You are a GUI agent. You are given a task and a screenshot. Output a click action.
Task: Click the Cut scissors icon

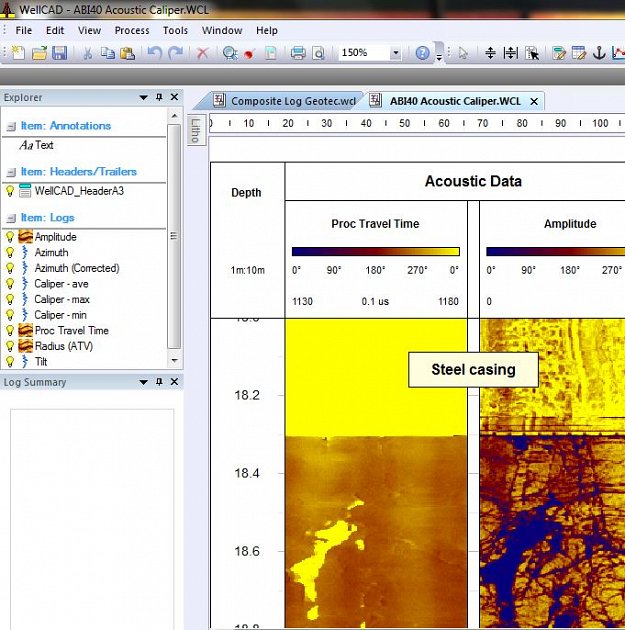[87, 53]
